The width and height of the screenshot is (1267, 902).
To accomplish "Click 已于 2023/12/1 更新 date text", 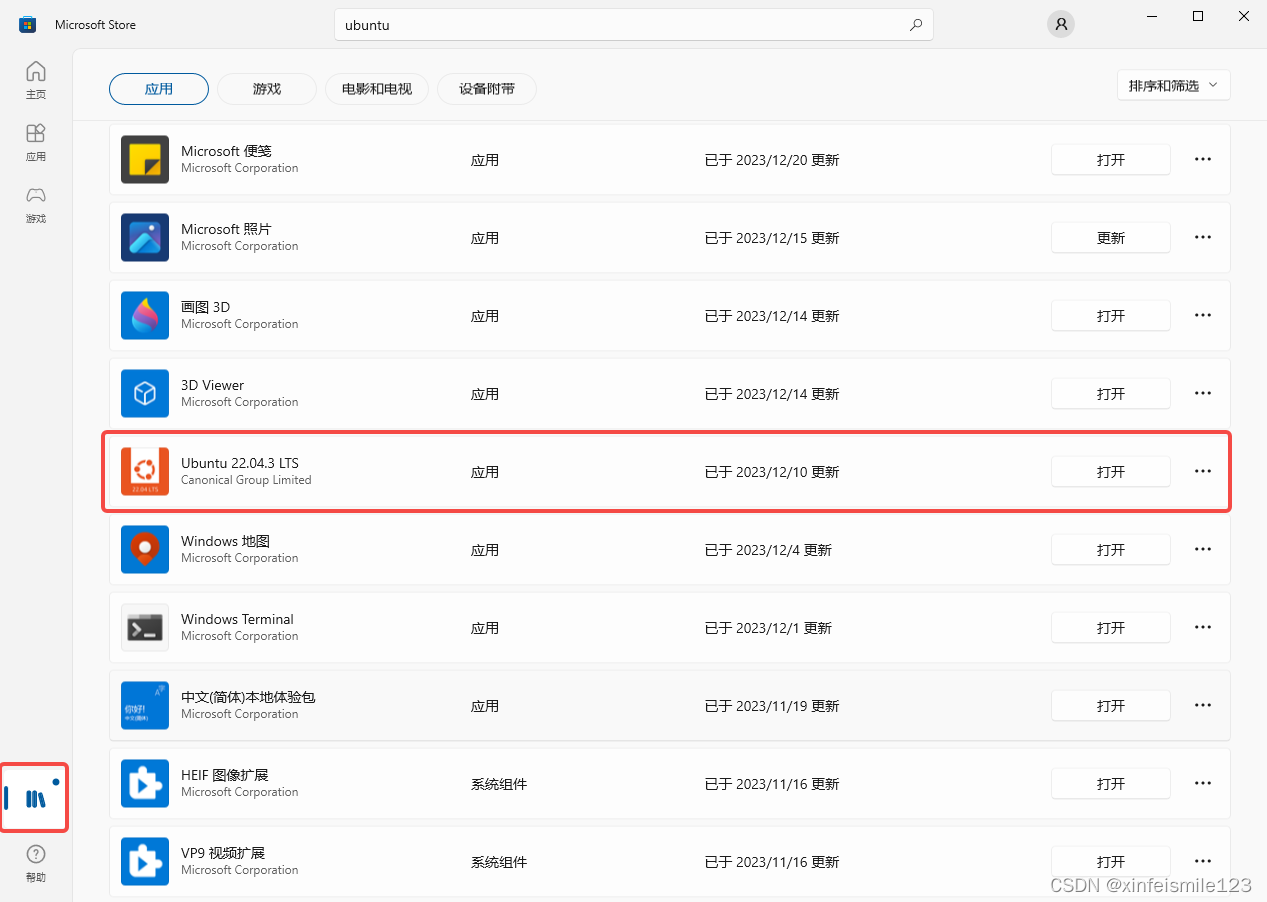I will [x=768, y=628].
